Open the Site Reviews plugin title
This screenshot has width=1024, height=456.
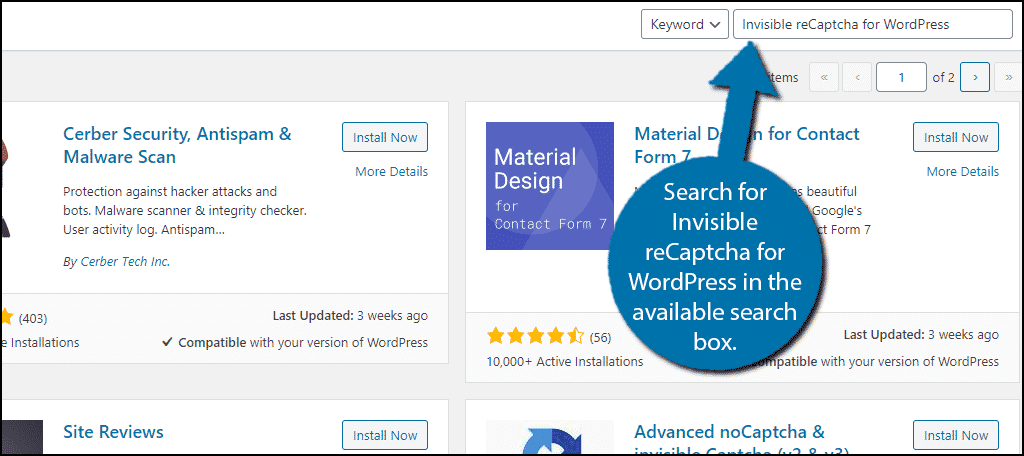tap(113, 432)
